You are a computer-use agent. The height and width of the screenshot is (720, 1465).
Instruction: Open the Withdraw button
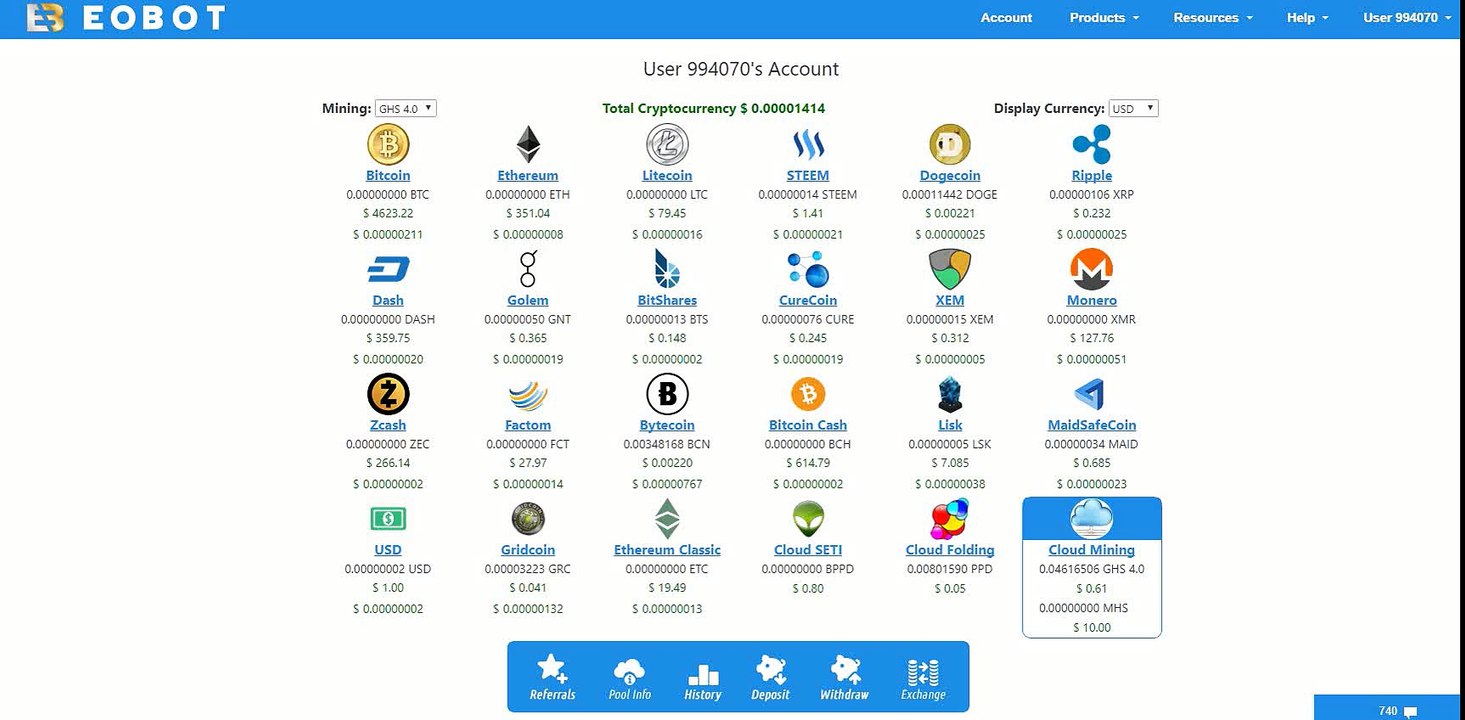coord(844,677)
